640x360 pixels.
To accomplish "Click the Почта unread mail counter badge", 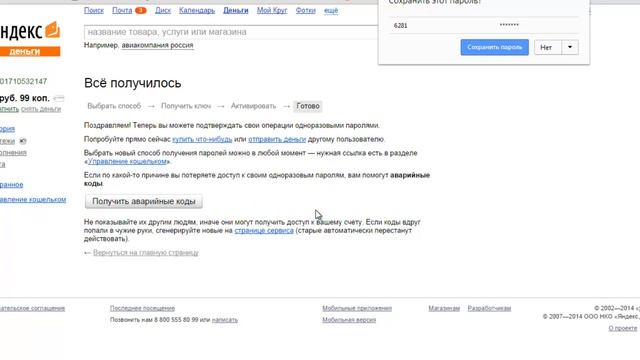I will tap(140, 11).
